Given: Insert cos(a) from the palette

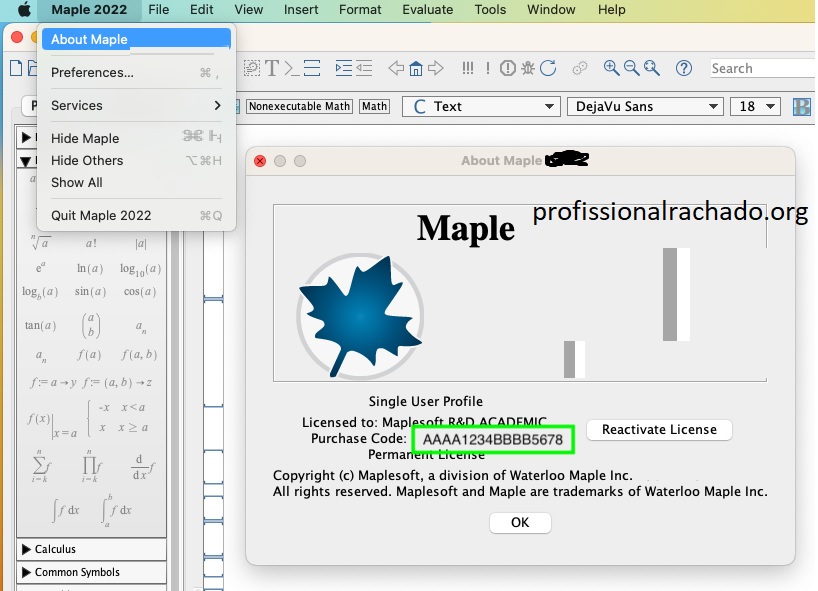Looking at the screenshot, I should [x=140, y=292].
